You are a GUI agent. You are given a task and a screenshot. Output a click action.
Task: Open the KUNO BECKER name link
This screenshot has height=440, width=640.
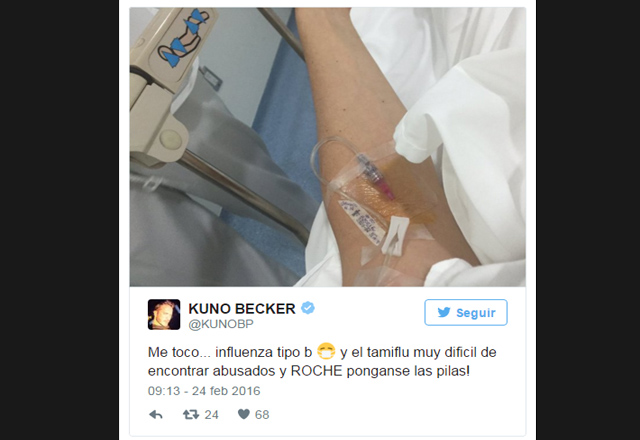pyautogui.click(x=242, y=309)
